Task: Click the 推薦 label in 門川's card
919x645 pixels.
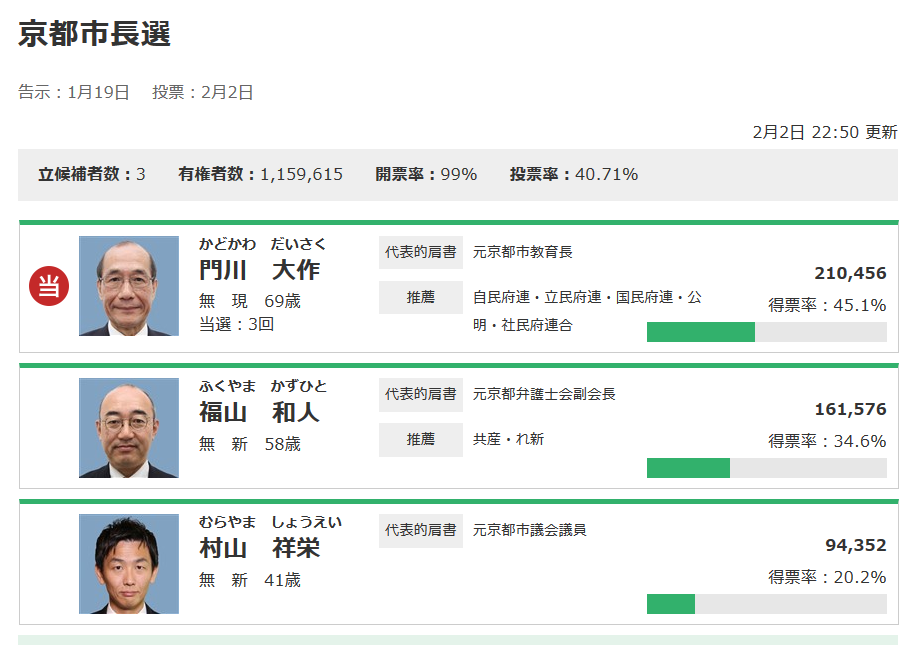Action: pos(421,298)
